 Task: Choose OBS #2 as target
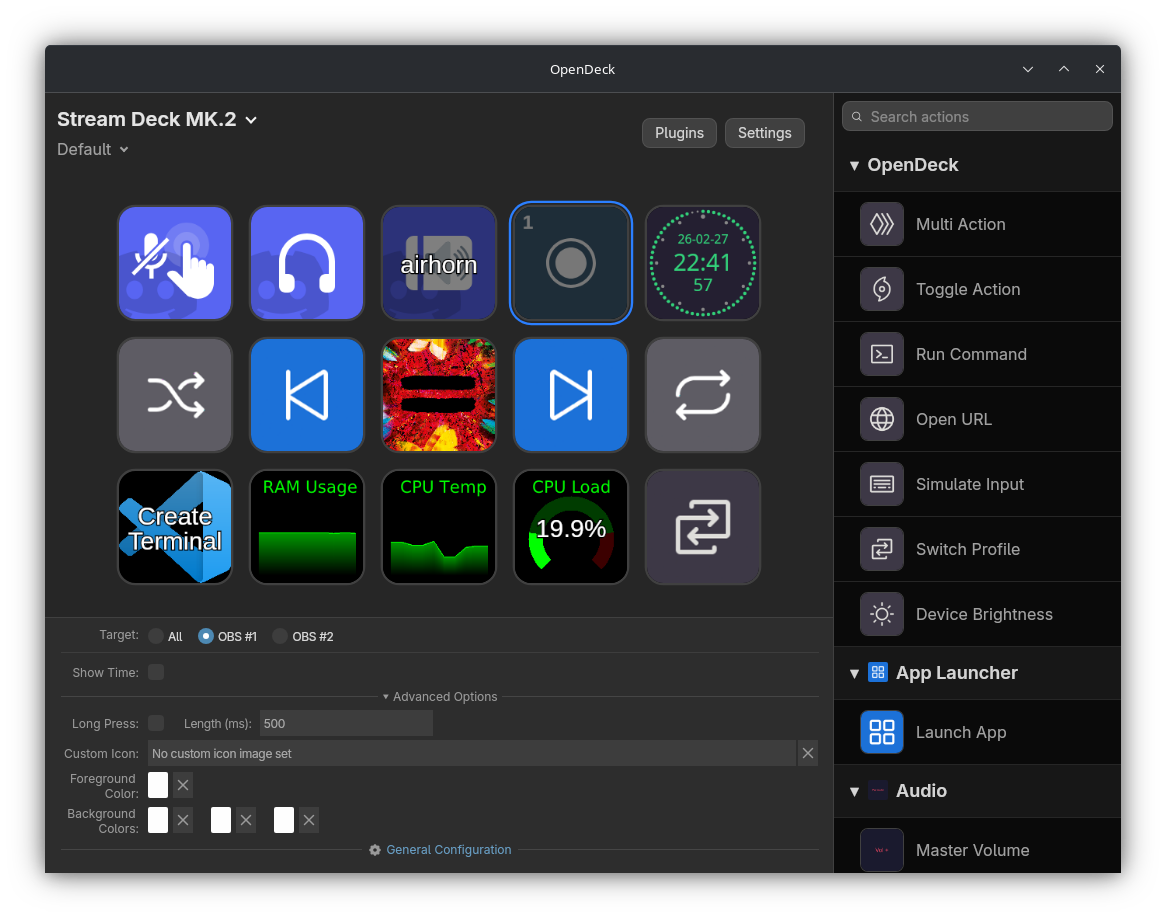(280, 636)
